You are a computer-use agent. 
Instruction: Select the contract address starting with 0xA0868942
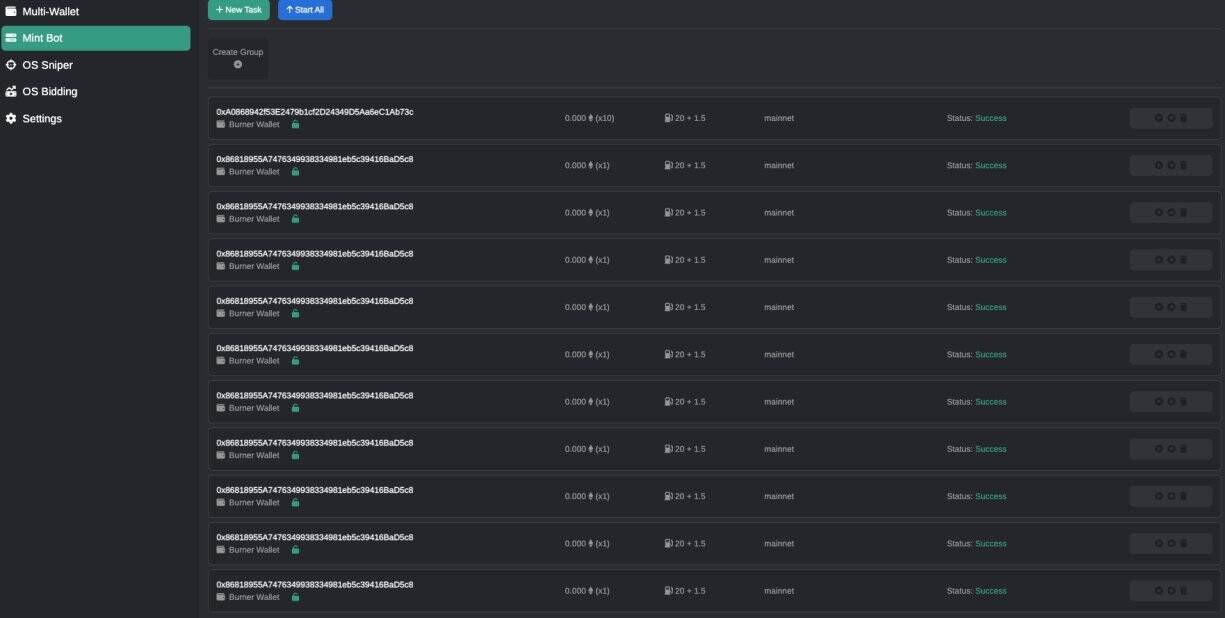314,112
